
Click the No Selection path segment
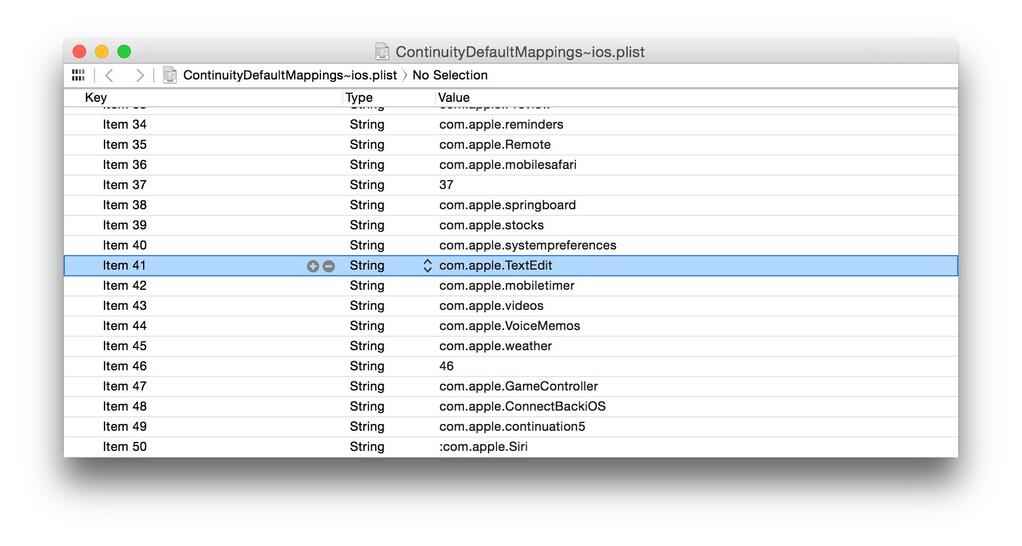click(x=450, y=75)
